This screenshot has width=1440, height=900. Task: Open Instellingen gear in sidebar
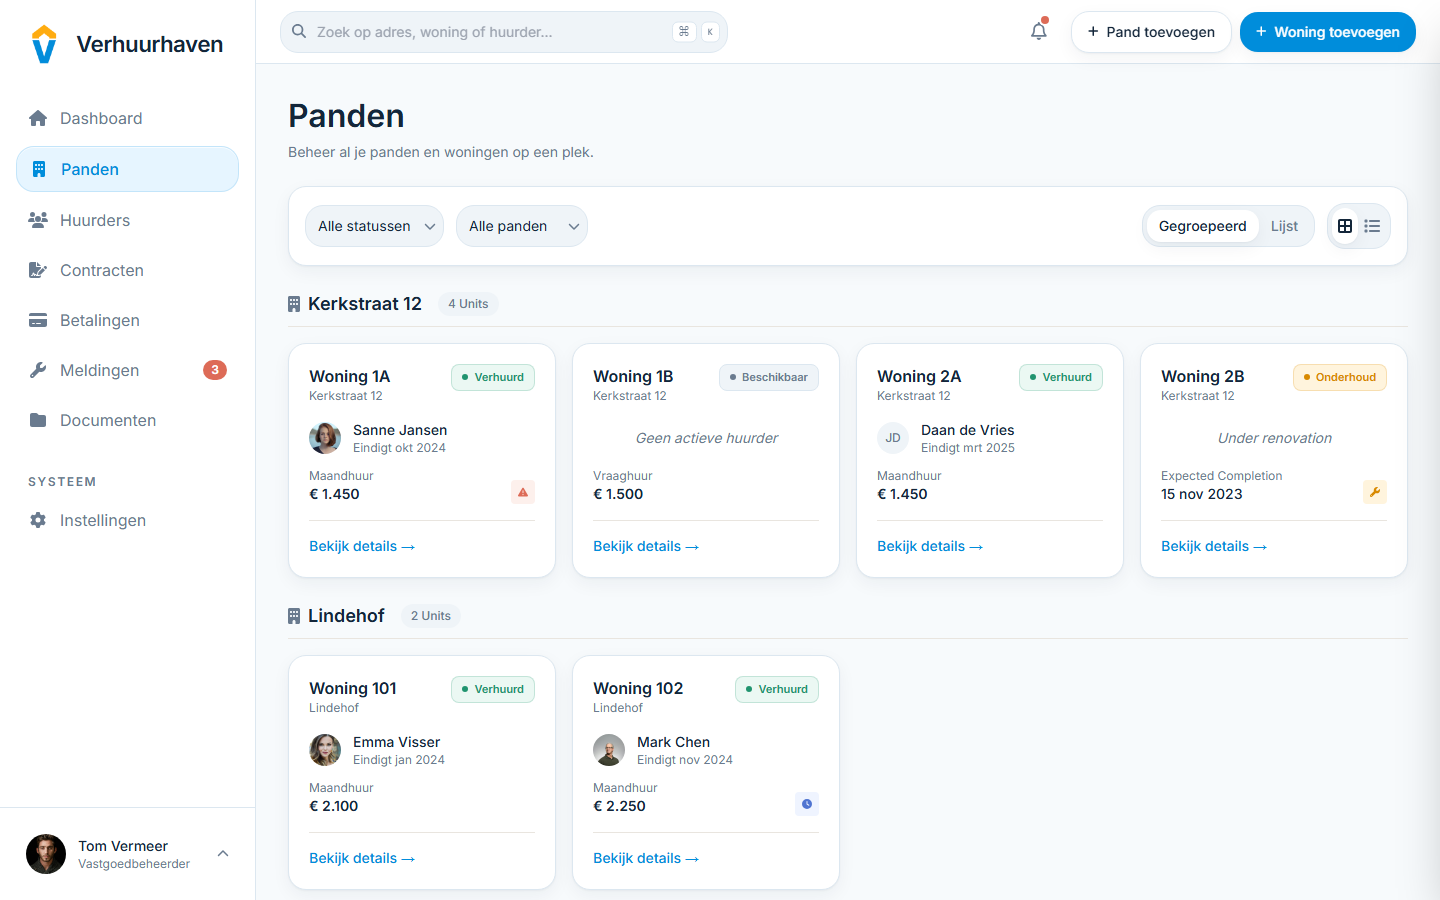click(38, 520)
